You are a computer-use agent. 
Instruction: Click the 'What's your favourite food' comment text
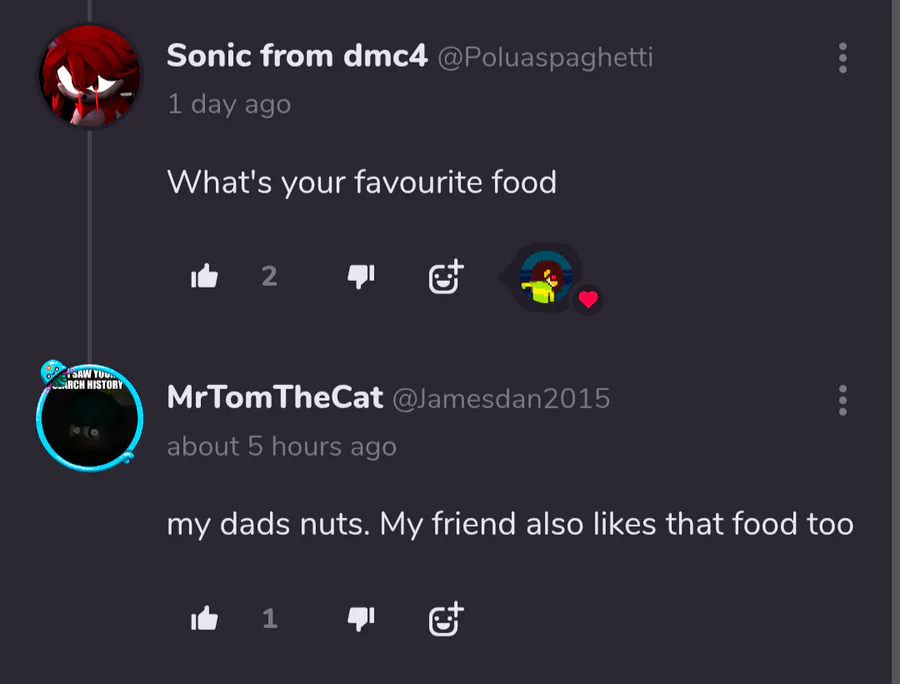[x=361, y=182]
